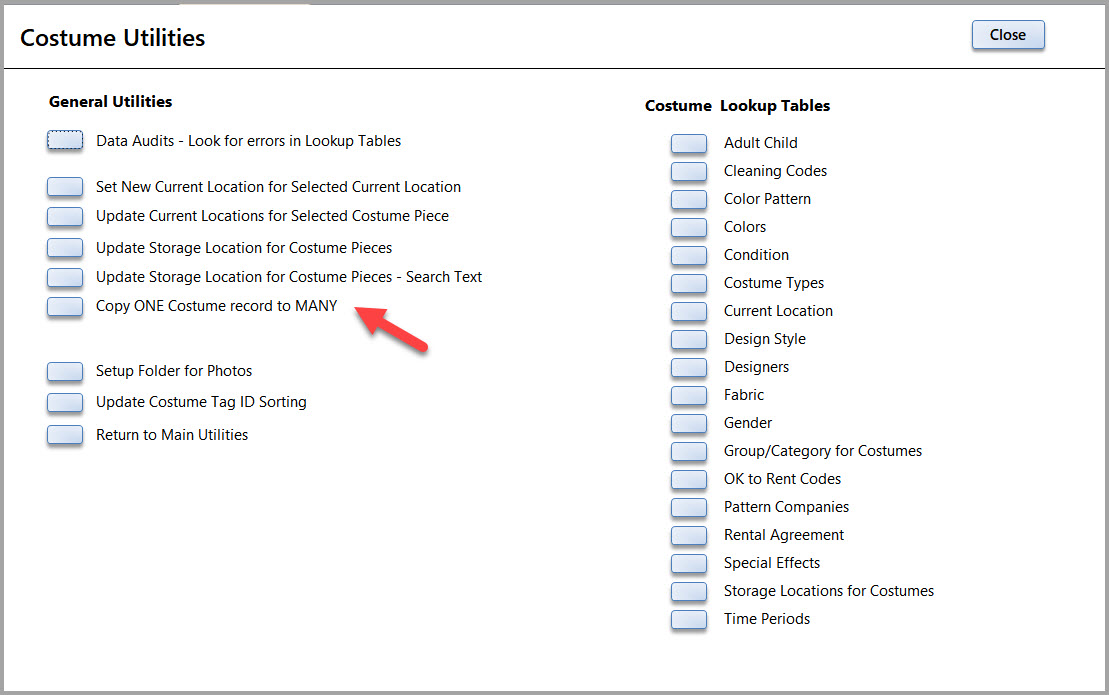Click button for Update Storage Location Search Text
Image resolution: width=1109 pixels, height=695 pixels.
(65, 277)
